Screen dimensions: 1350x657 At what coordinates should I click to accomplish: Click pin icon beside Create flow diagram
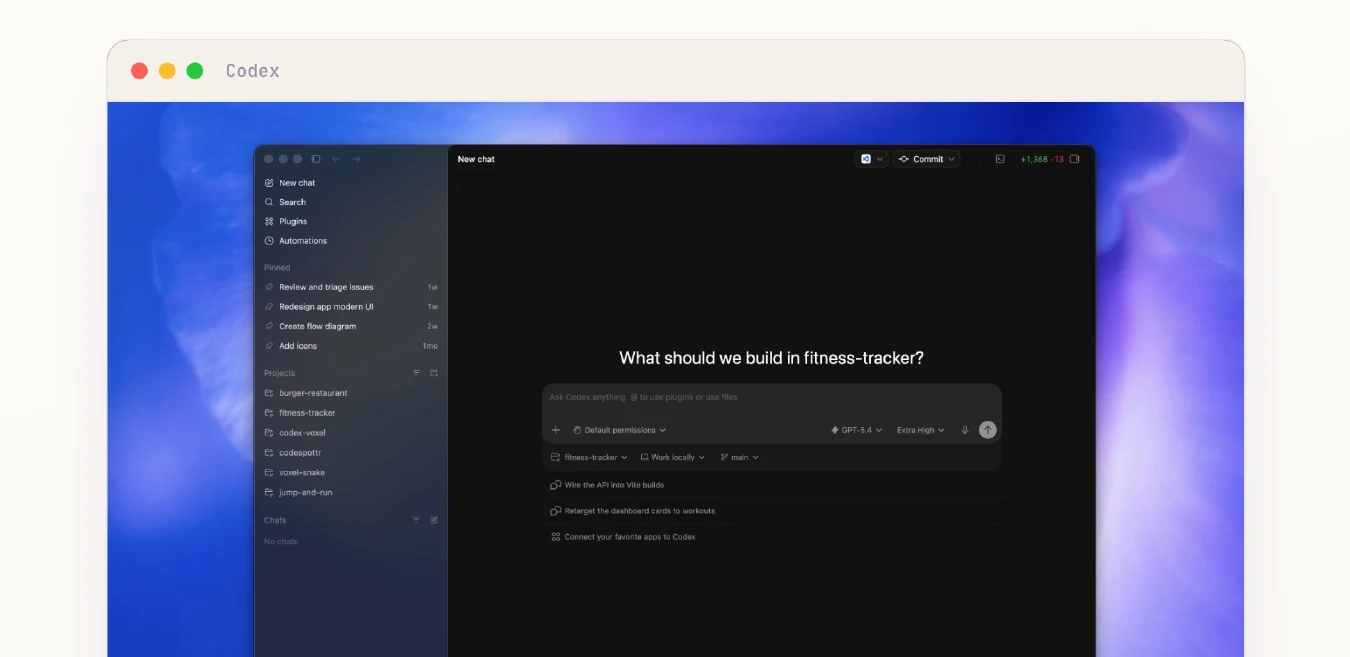[x=269, y=326]
